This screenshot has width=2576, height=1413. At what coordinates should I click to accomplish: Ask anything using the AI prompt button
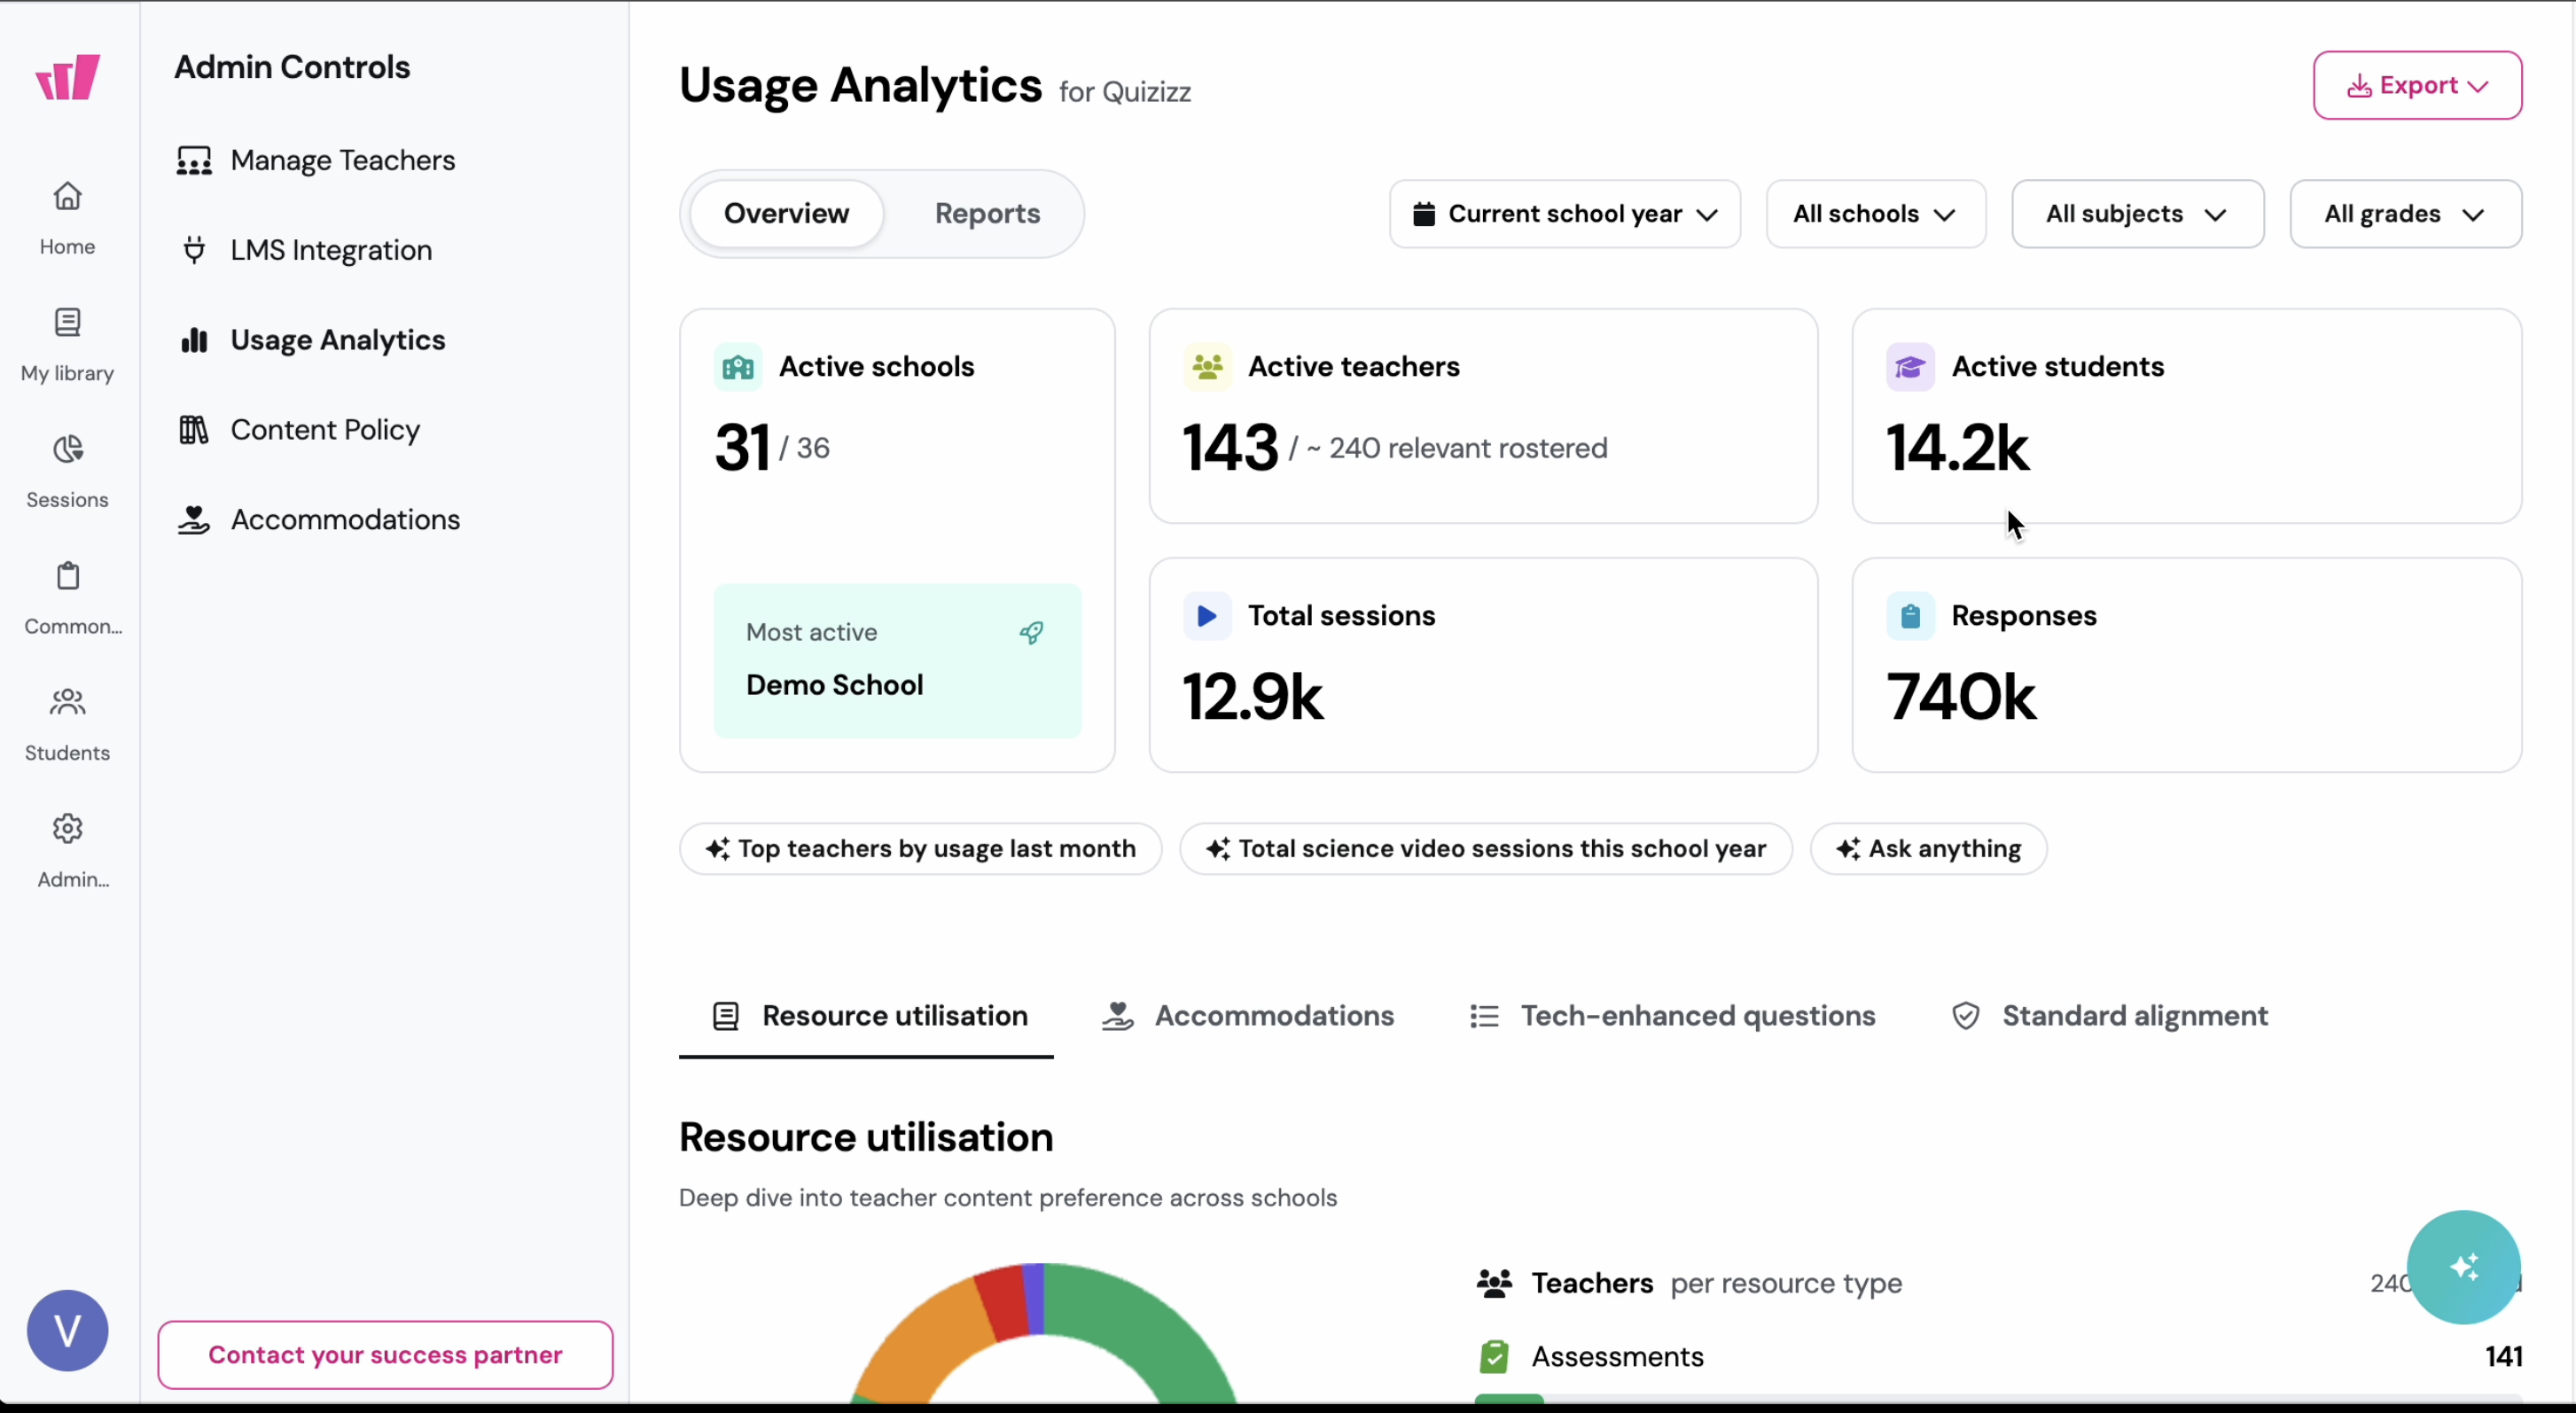click(1927, 848)
